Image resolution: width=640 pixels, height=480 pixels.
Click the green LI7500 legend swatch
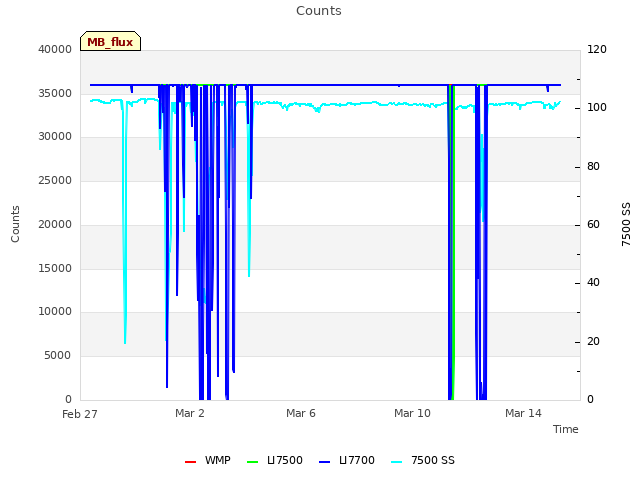pos(253,462)
